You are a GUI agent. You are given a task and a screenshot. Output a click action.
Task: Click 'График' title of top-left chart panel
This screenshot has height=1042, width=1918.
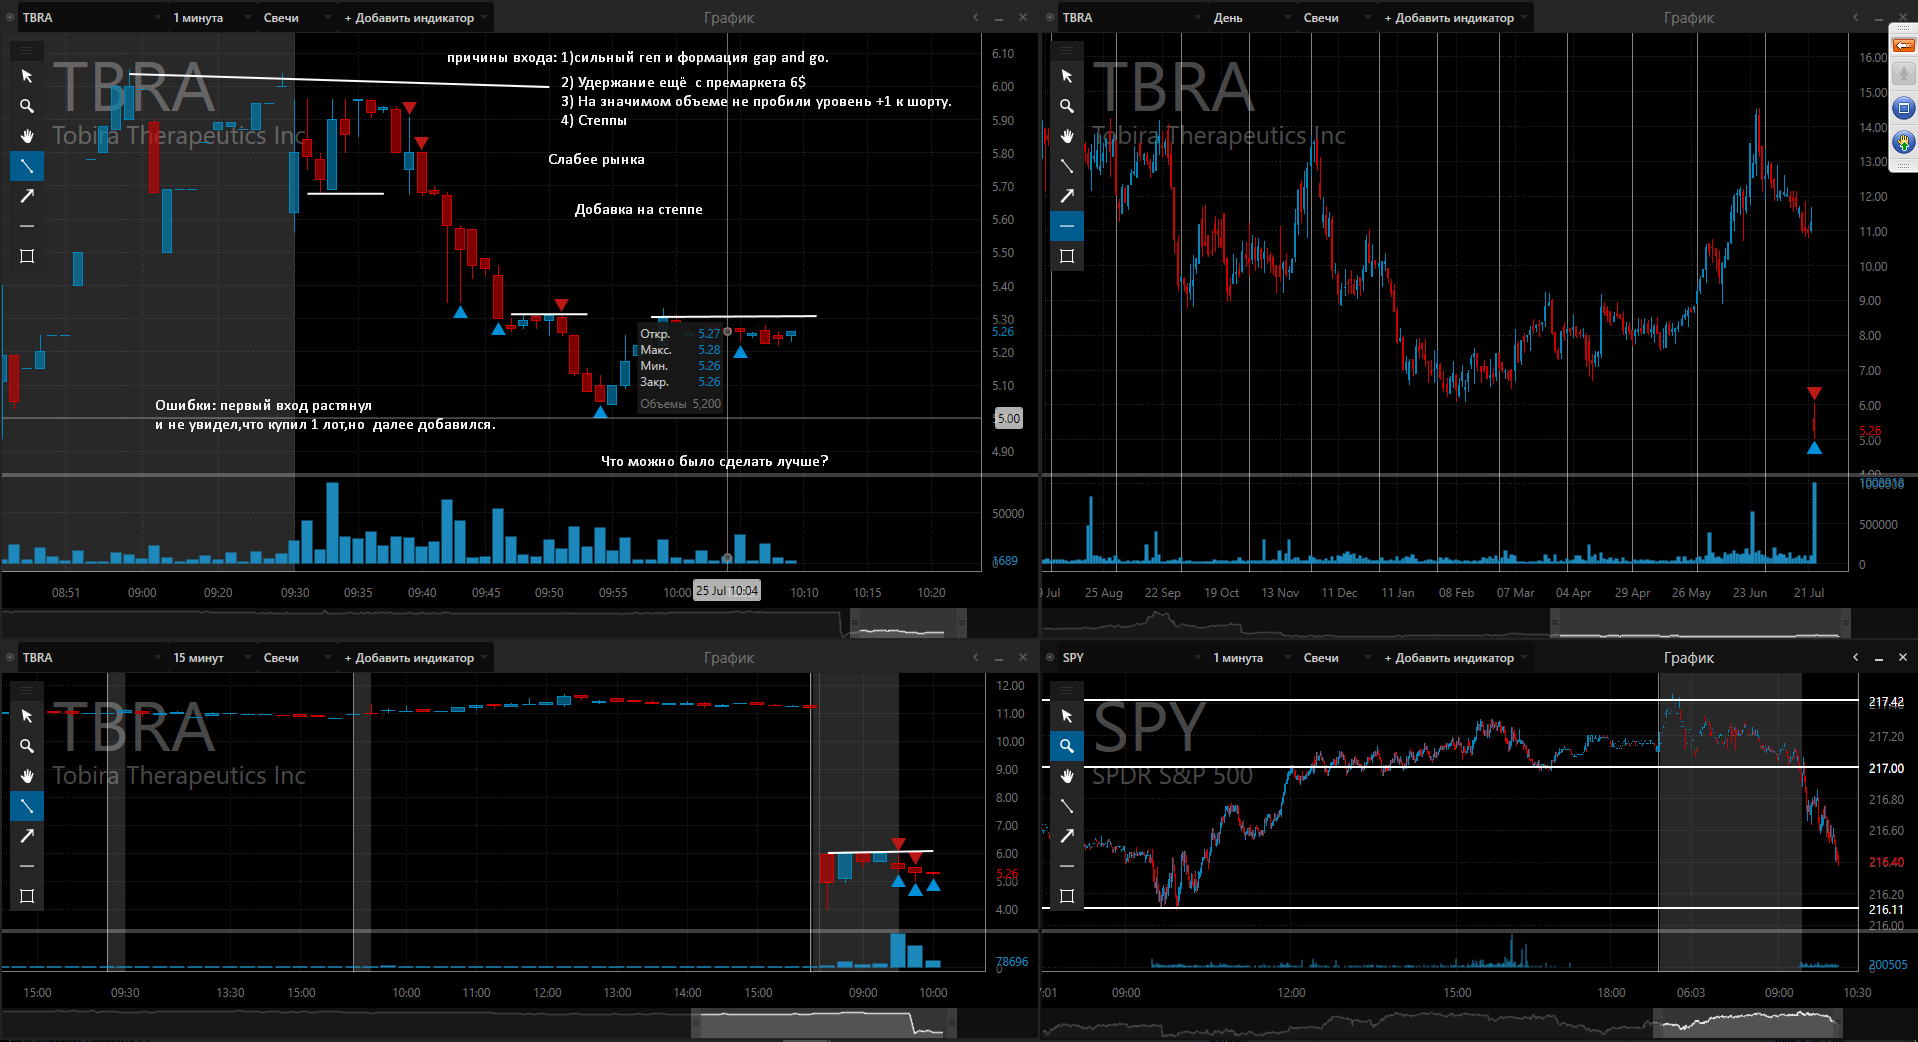point(729,18)
